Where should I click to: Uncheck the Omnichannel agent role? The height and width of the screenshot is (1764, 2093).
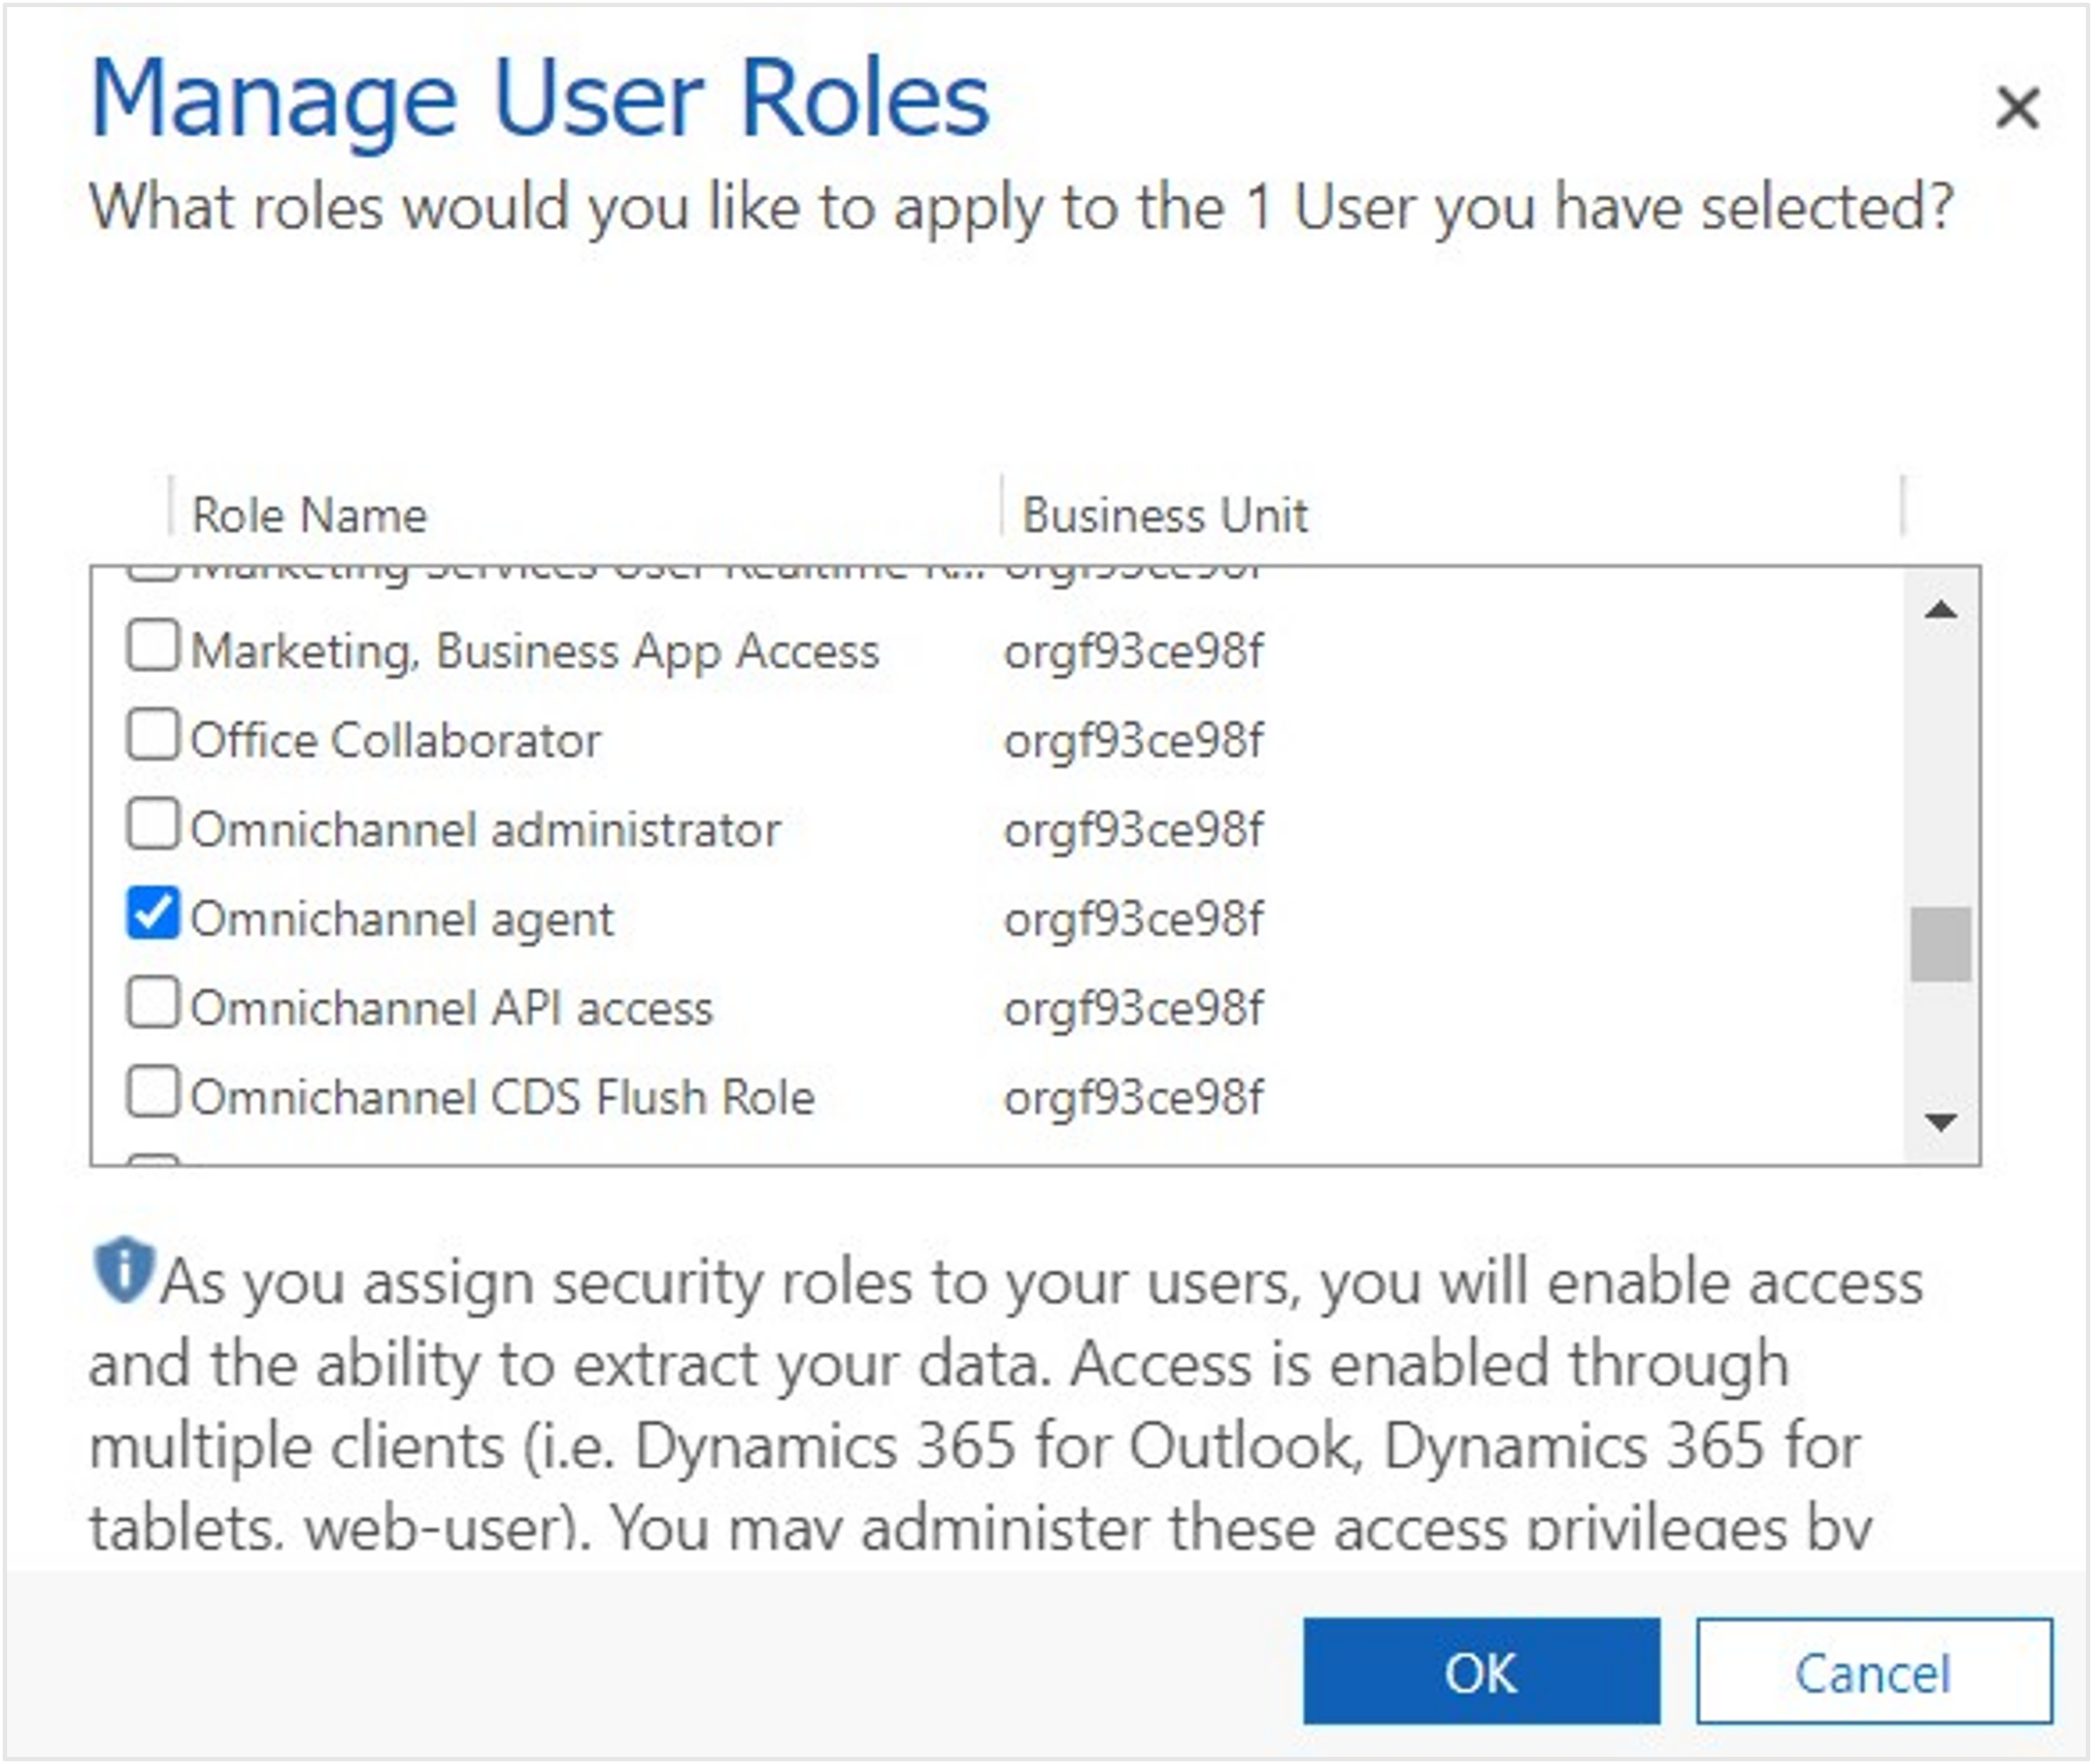153,913
